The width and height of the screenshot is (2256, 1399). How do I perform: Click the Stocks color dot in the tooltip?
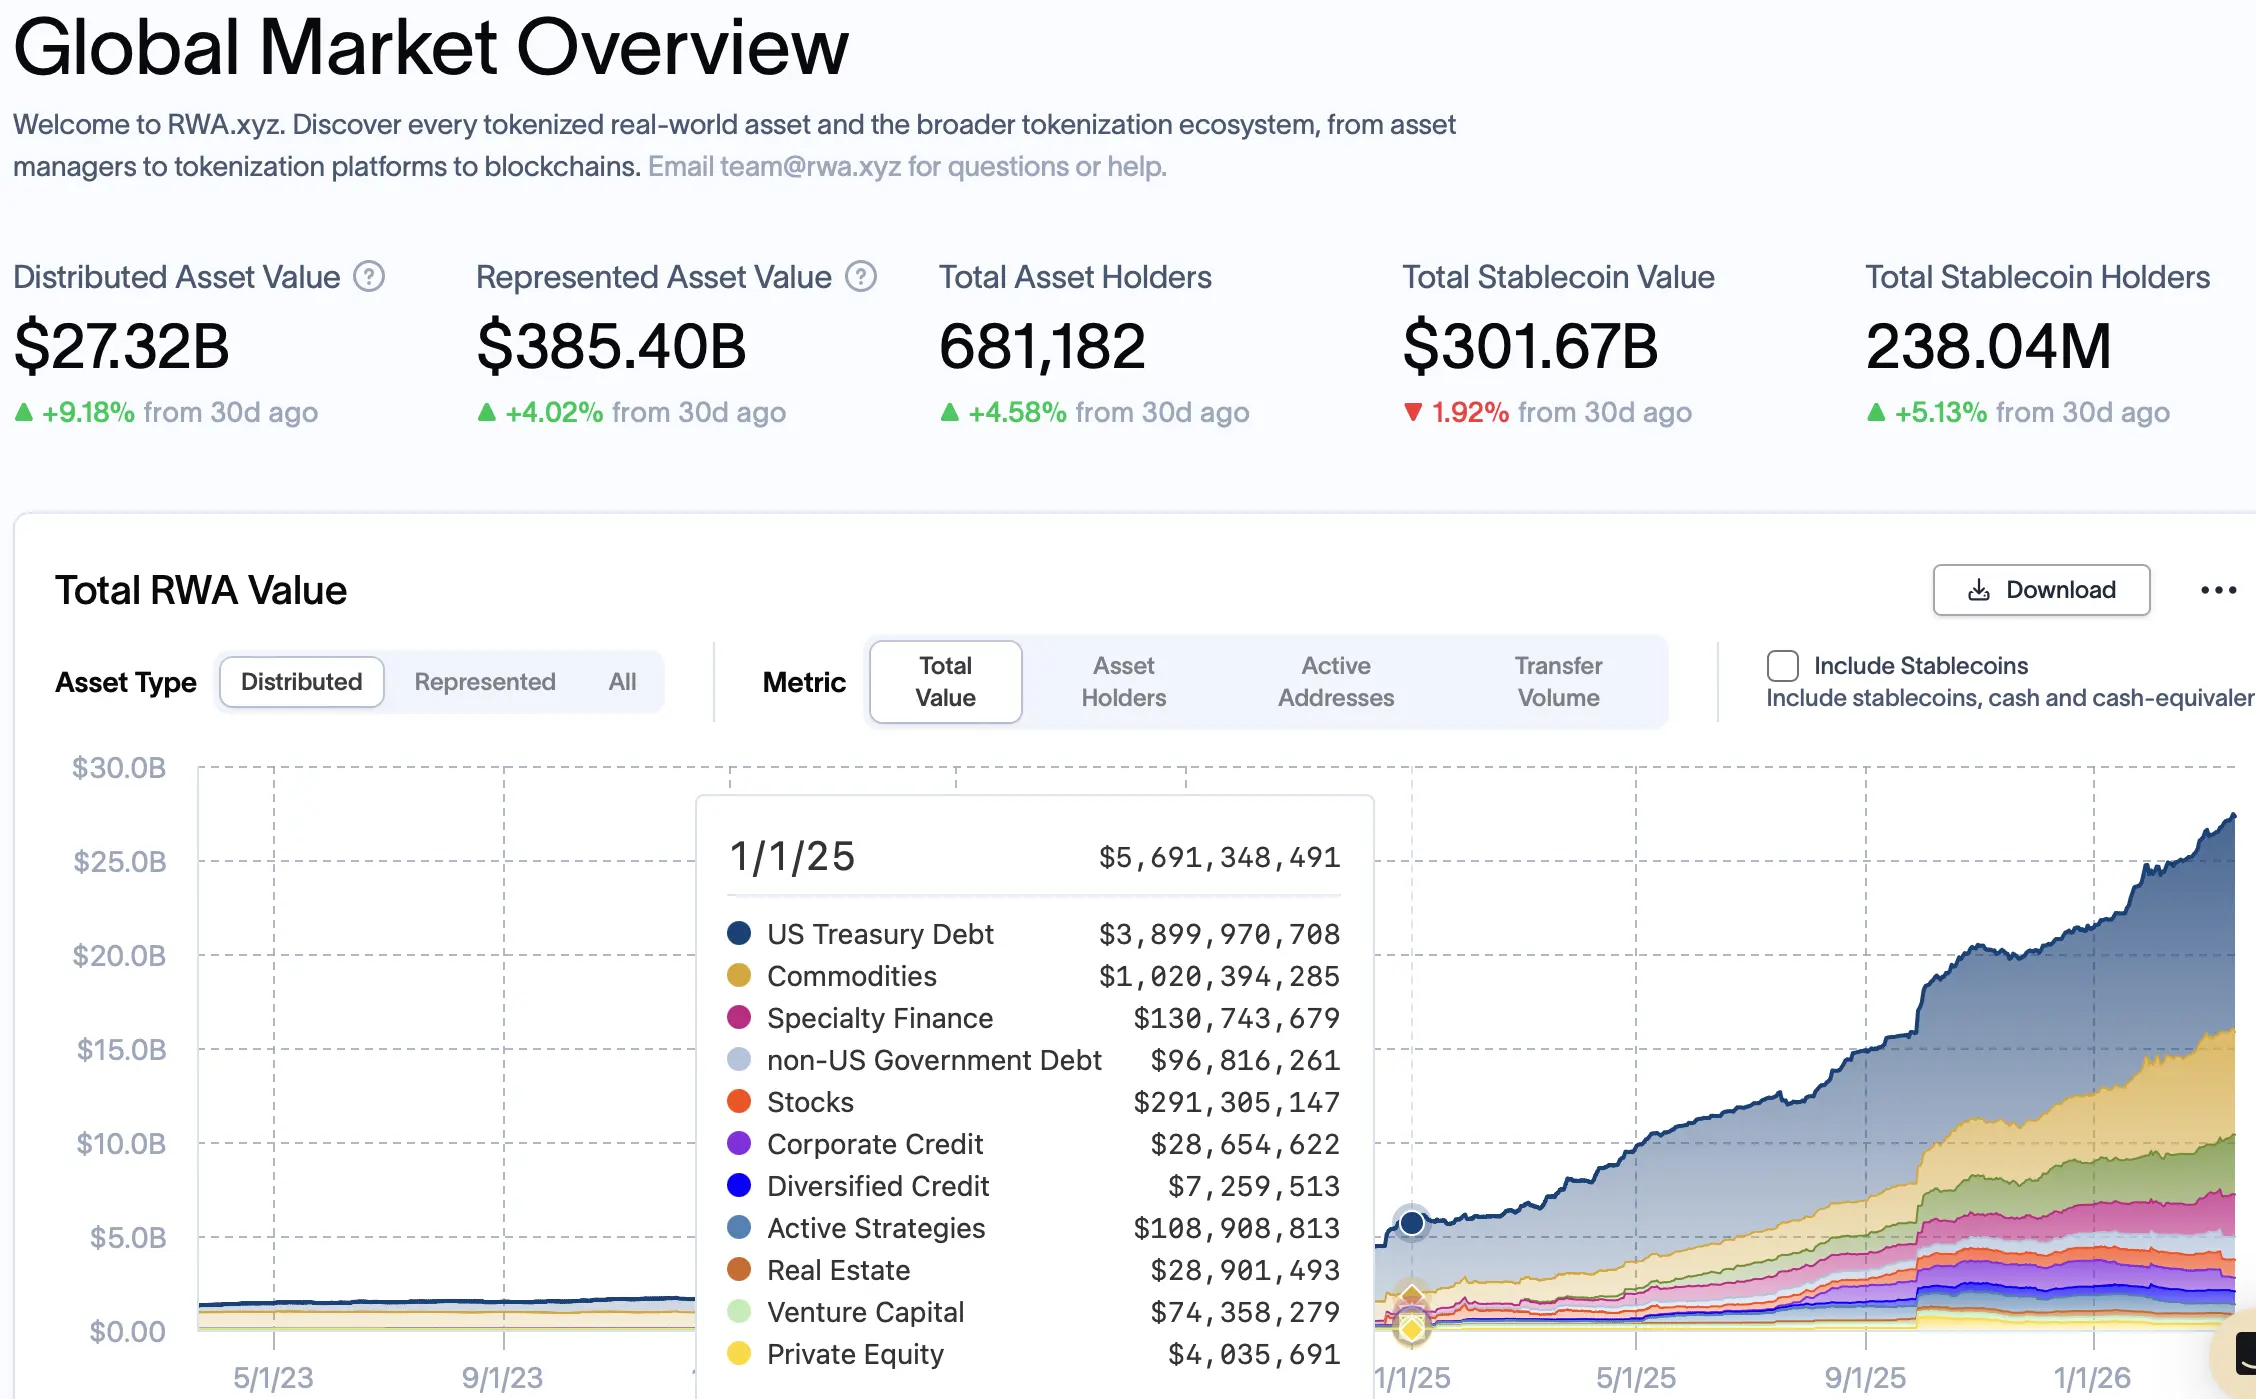738,1101
